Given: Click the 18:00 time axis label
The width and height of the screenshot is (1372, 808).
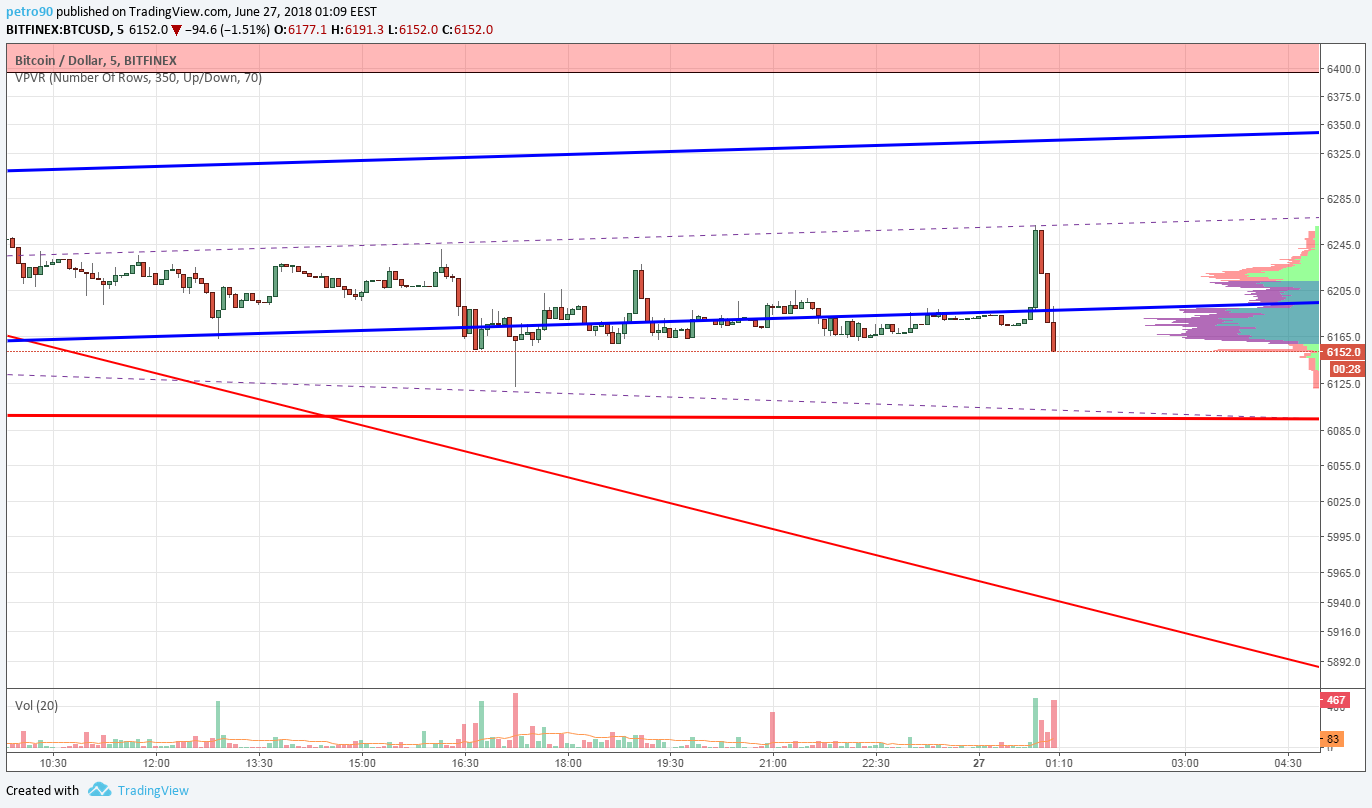Looking at the screenshot, I should tap(568, 763).
